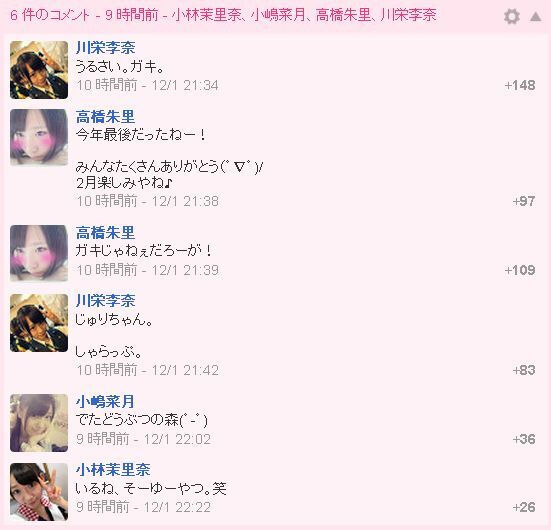
Task: Click the +36 count on 小嶋菜月 comment
Action: (524, 439)
